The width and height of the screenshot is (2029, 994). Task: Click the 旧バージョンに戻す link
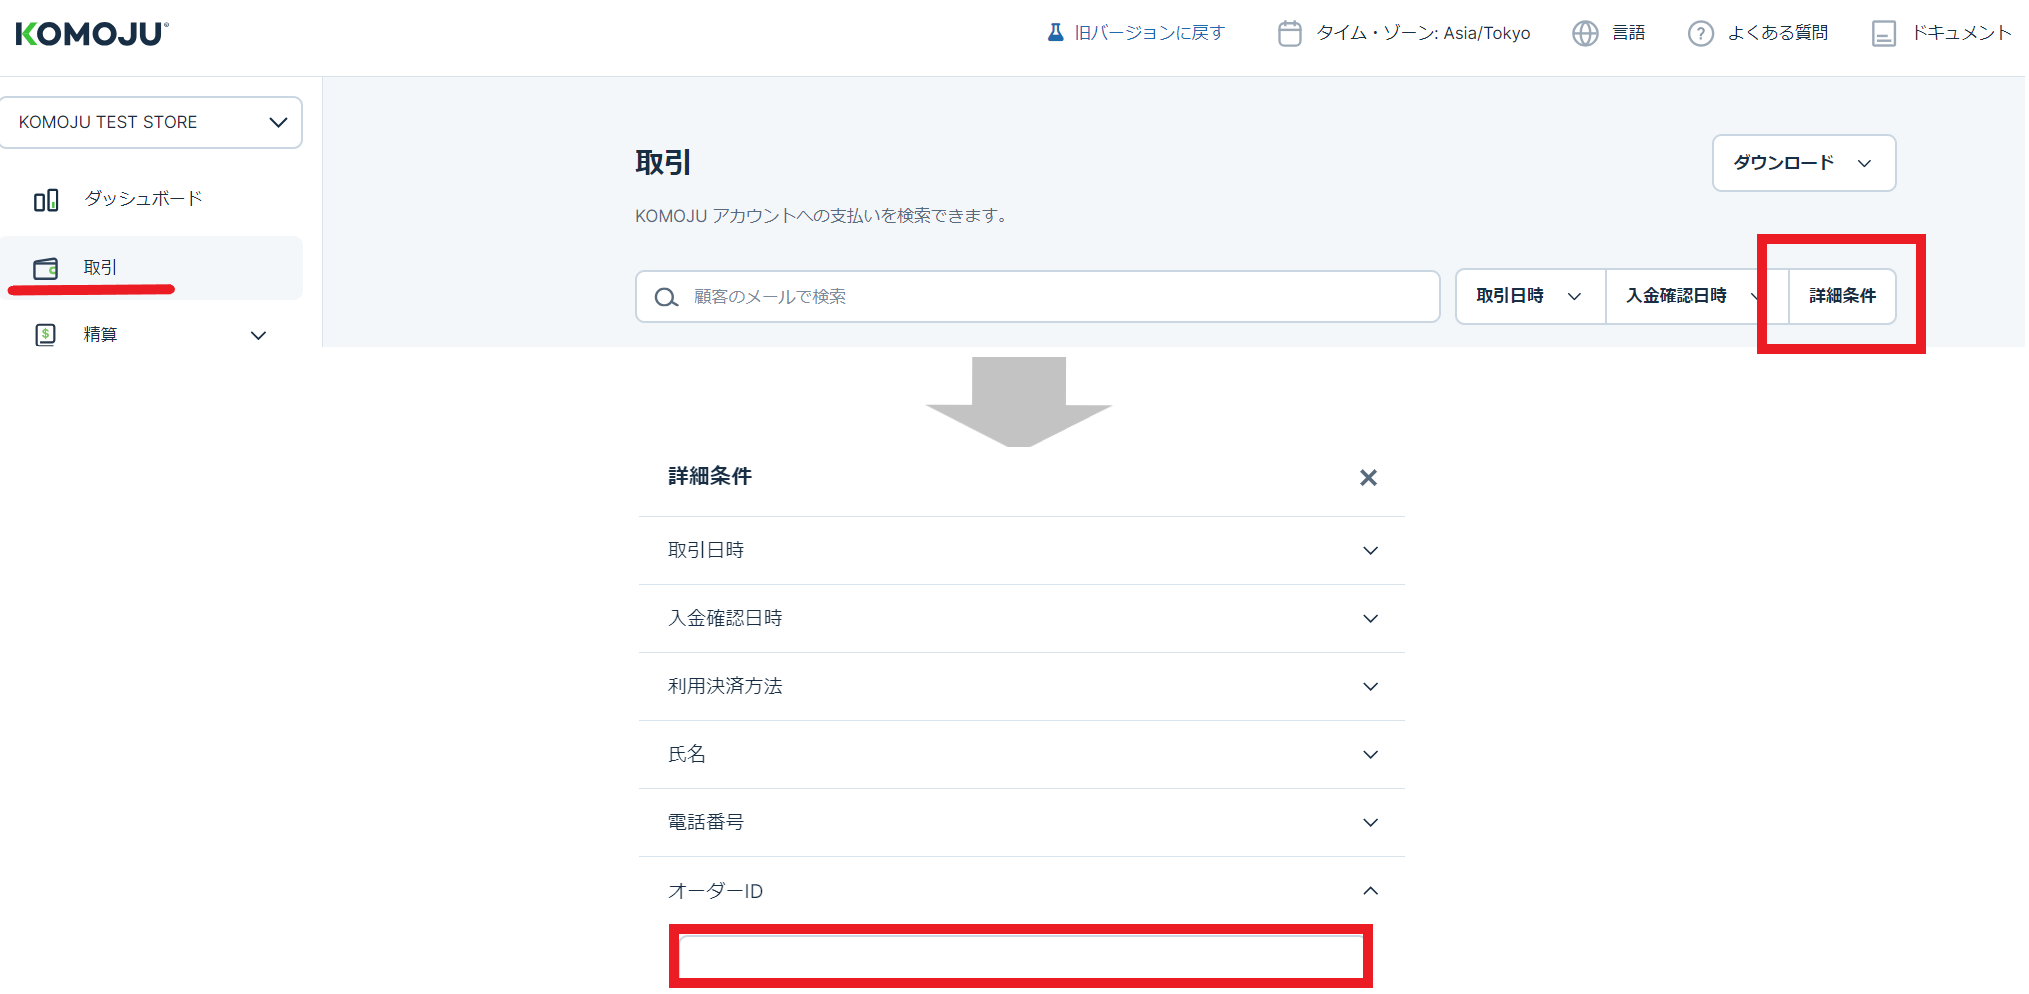[x=1149, y=33]
